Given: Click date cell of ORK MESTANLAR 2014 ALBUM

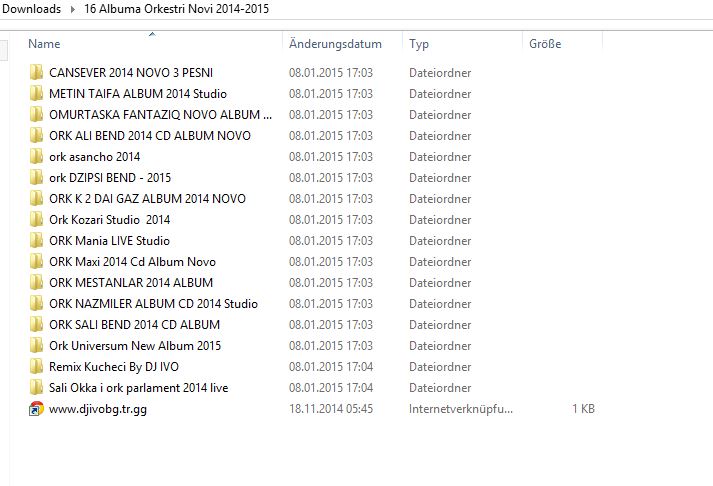Looking at the screenshot, I should tap(331, 282).
